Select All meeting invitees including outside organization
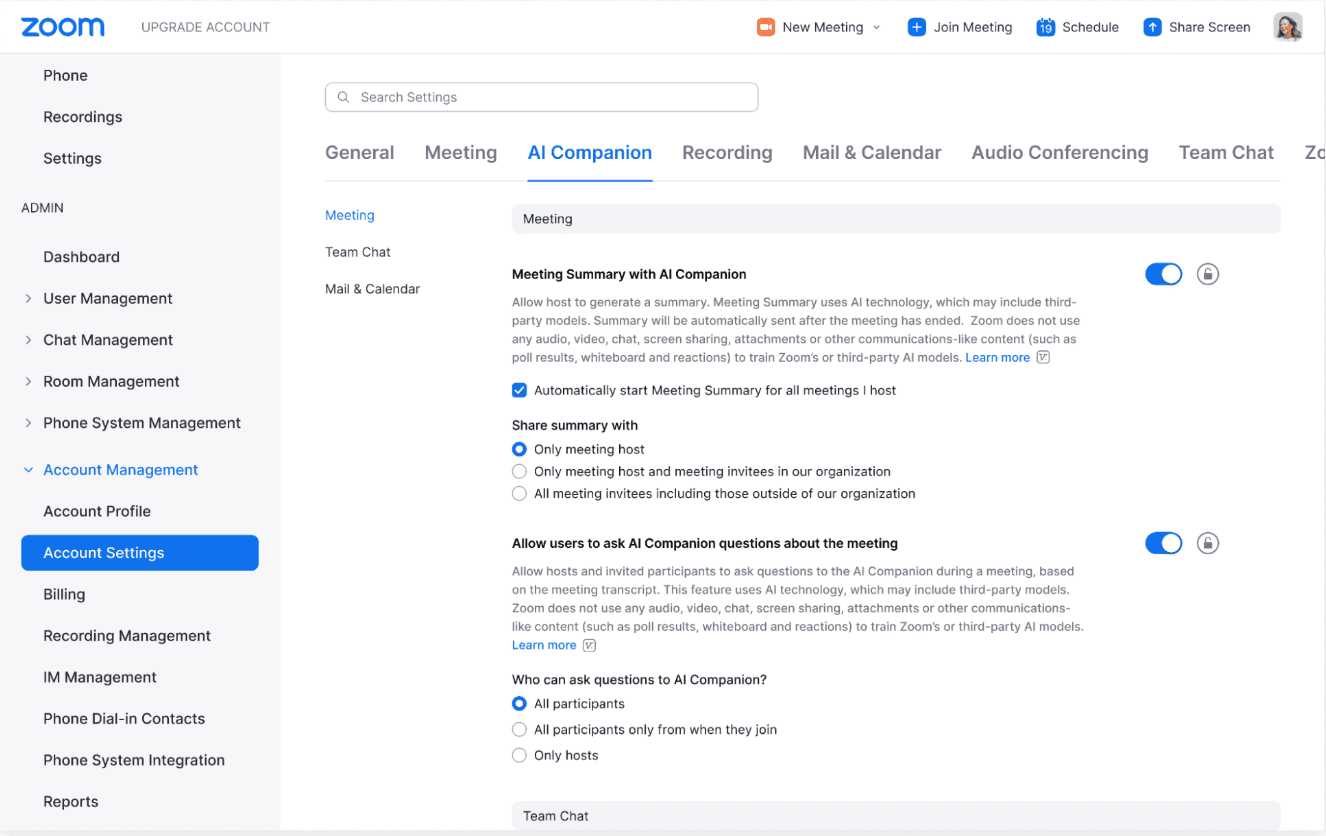Screen dimensions: 1326x836 (x=519, y=493)
